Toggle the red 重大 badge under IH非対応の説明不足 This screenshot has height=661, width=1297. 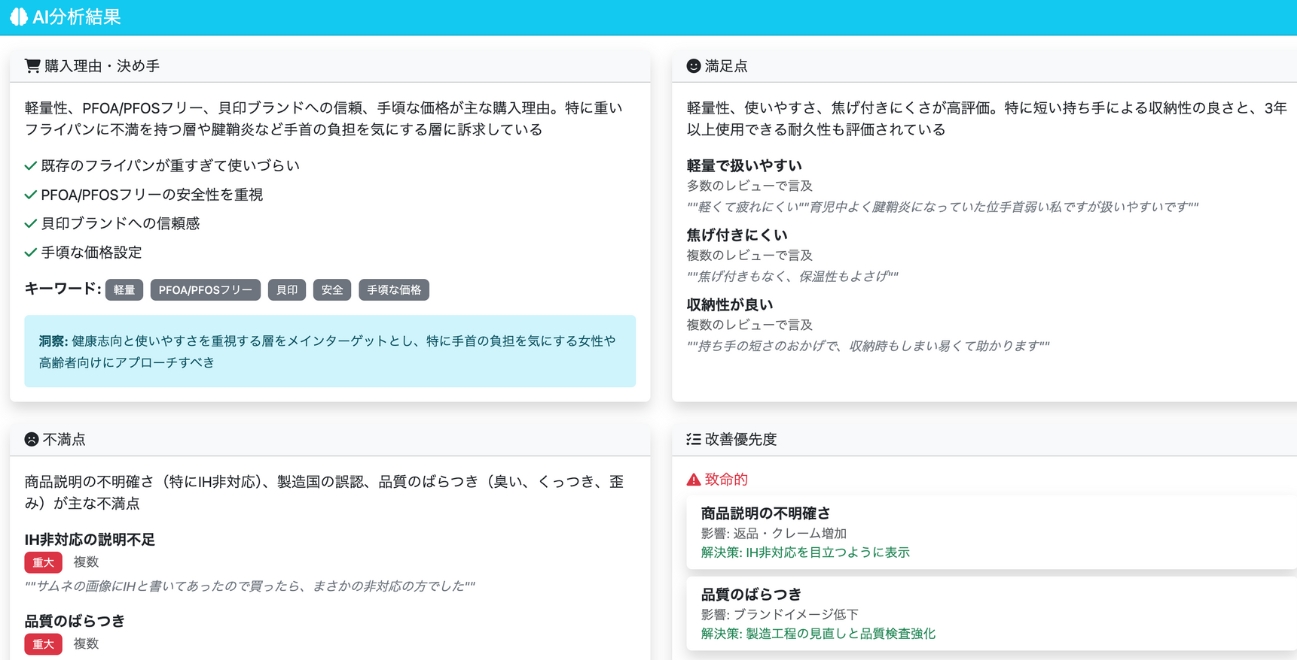point(42,563)
